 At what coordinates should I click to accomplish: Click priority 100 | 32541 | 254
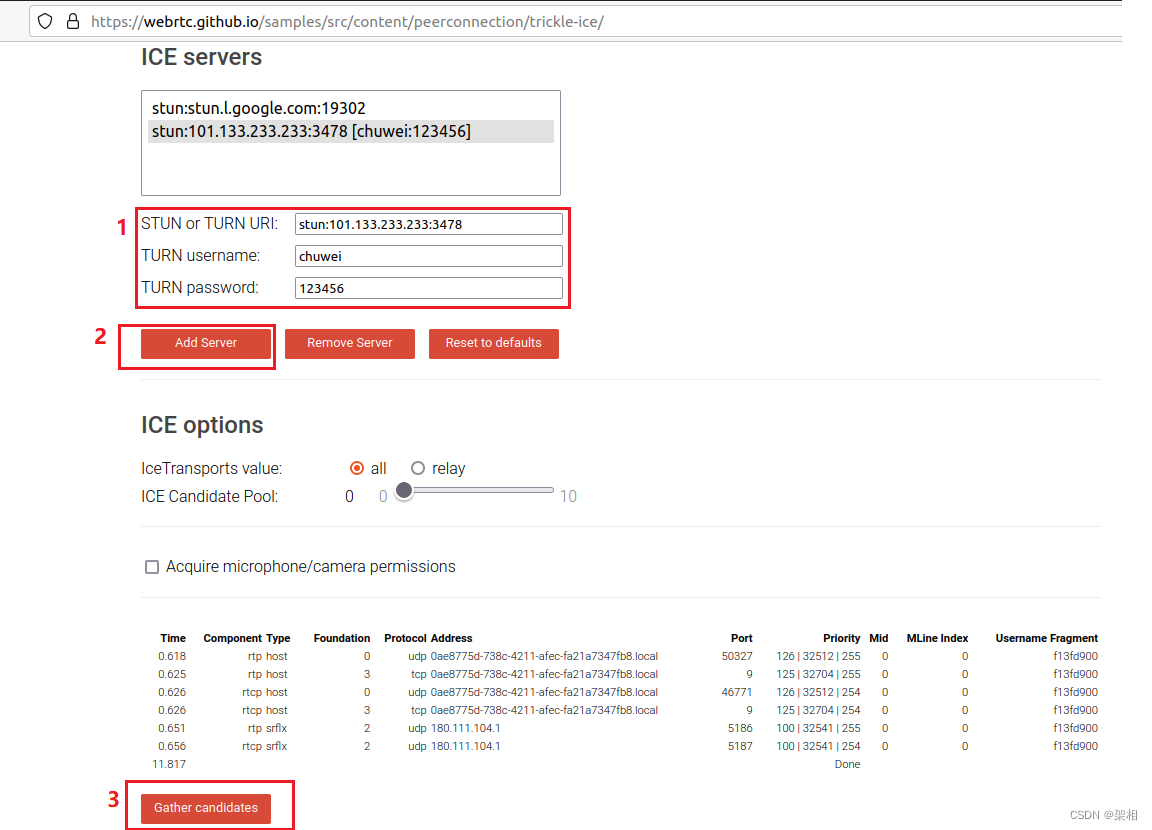[818, 746]
